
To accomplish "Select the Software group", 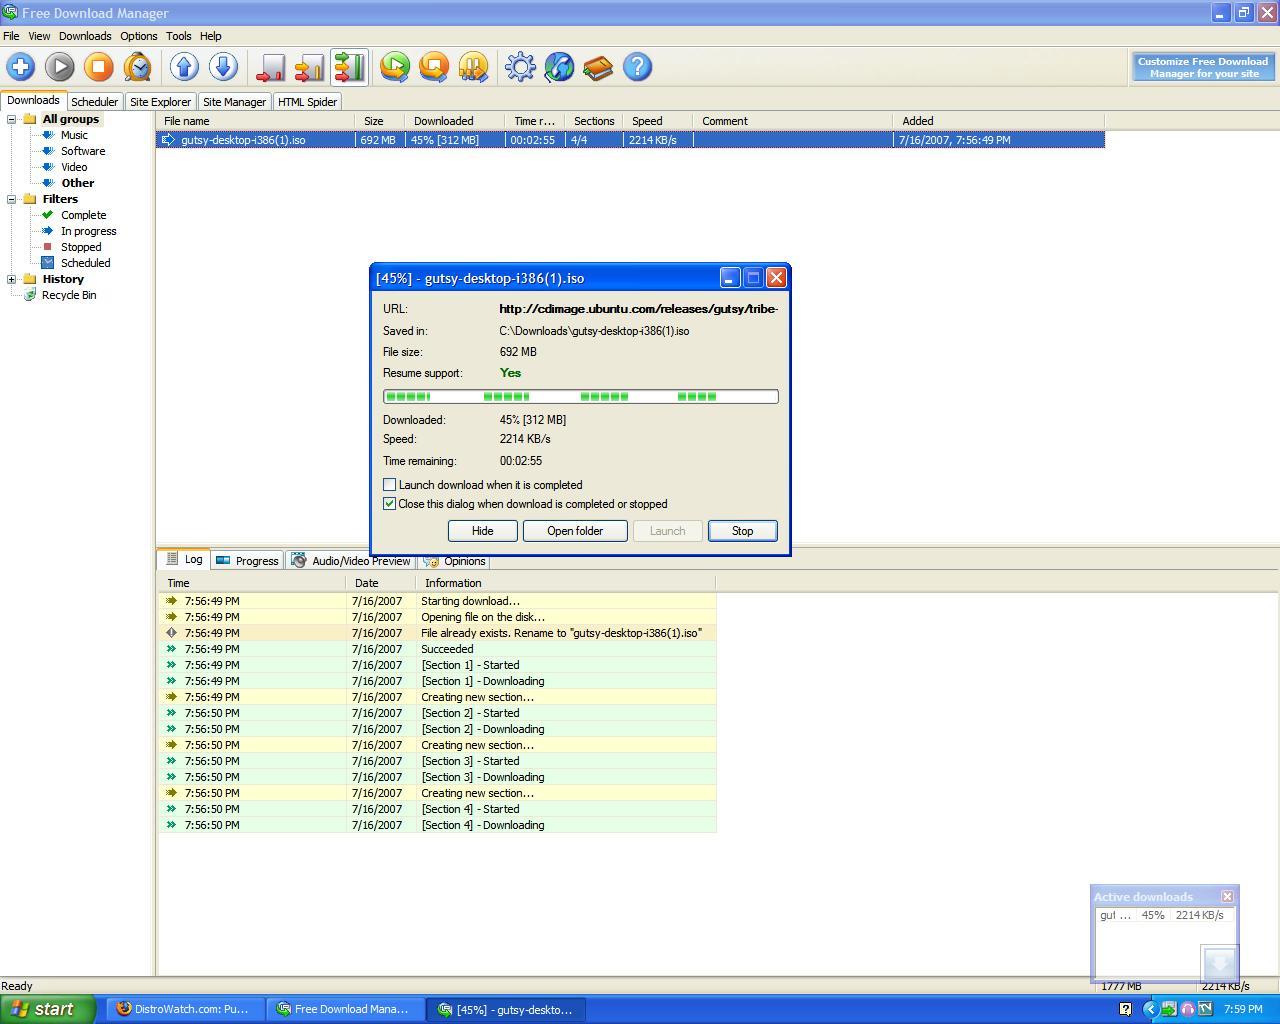I will click(83, 151).
